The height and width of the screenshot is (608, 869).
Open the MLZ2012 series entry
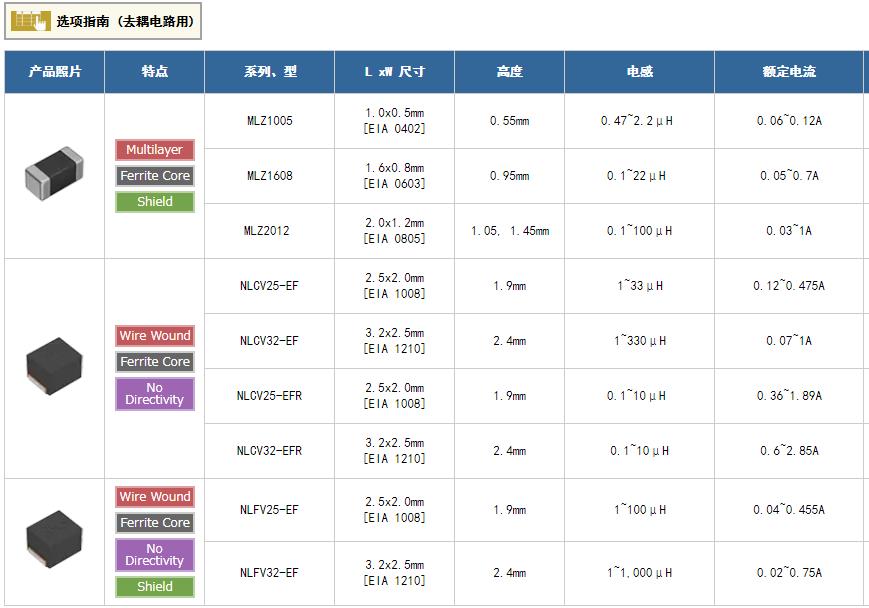tap(267, 231)
